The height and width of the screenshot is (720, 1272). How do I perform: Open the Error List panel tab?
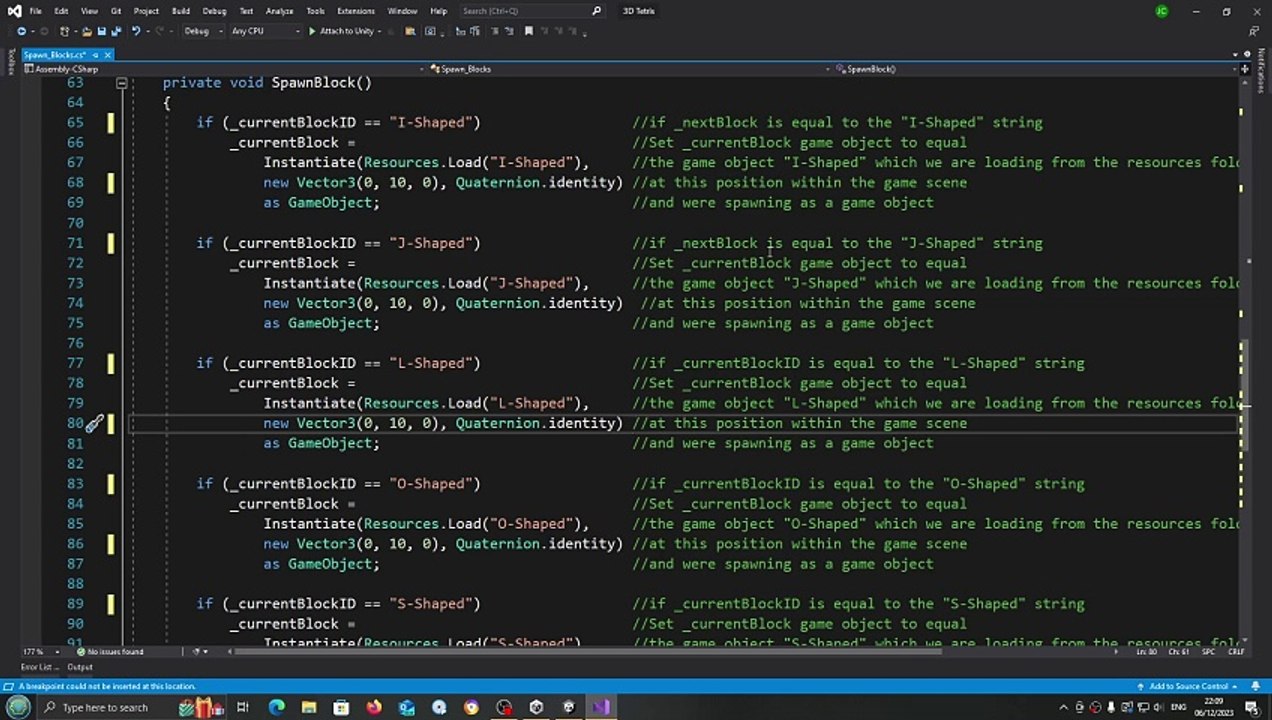(x=36, y=667)
